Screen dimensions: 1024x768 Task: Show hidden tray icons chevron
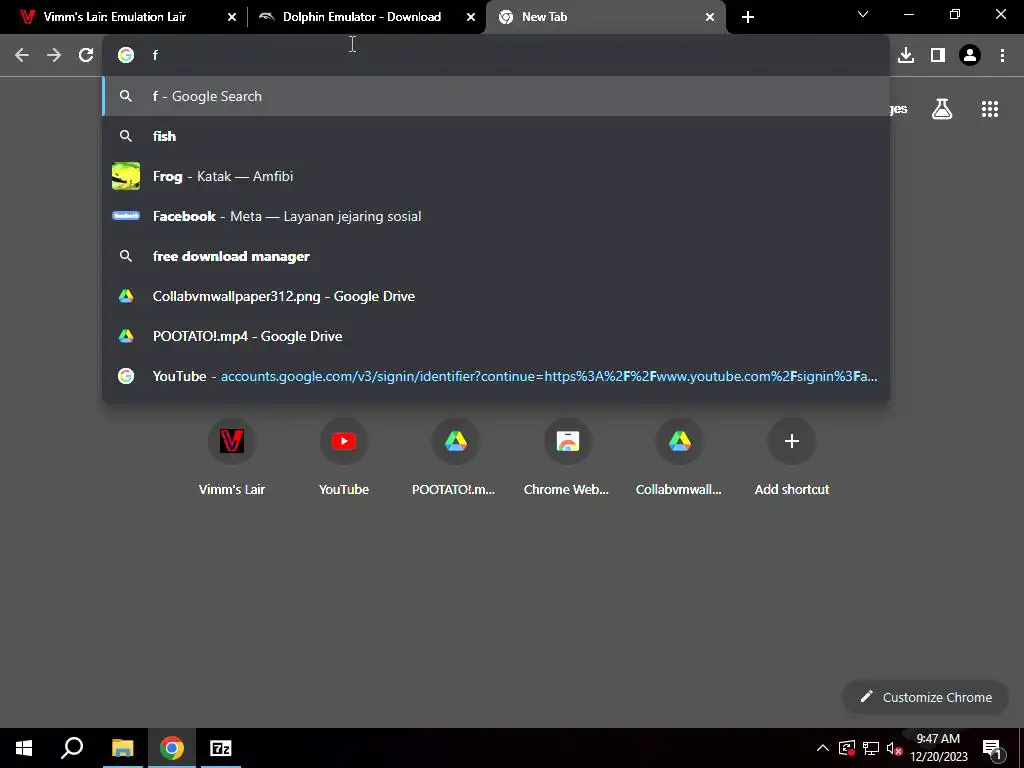[x=822, y=748]
